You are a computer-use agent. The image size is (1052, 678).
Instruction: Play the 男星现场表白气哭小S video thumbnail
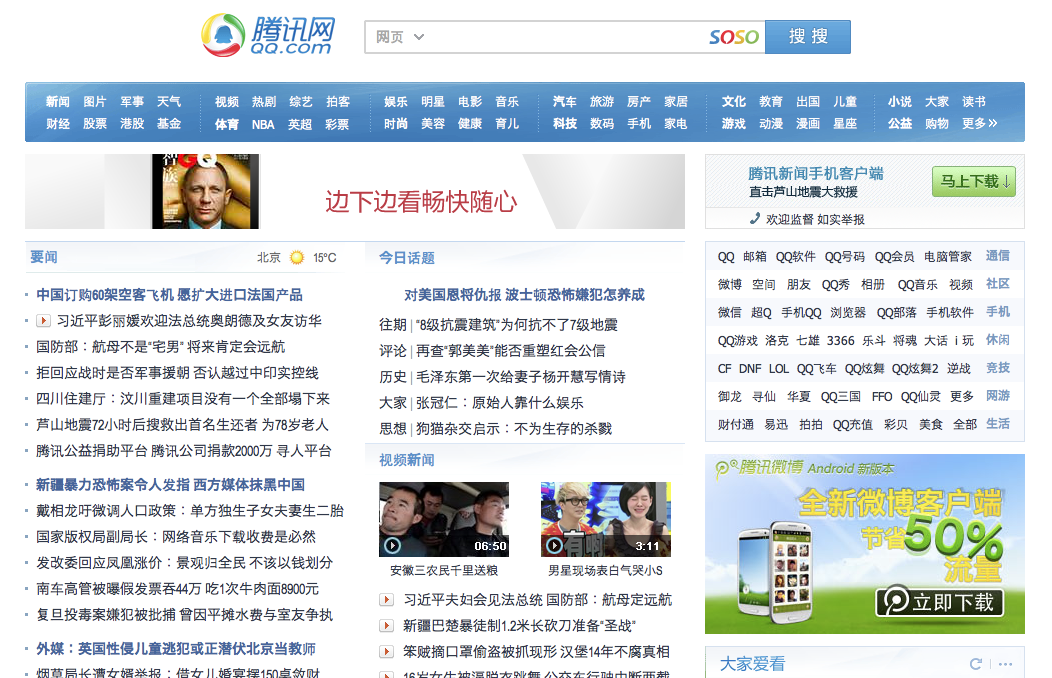point(606,519)
